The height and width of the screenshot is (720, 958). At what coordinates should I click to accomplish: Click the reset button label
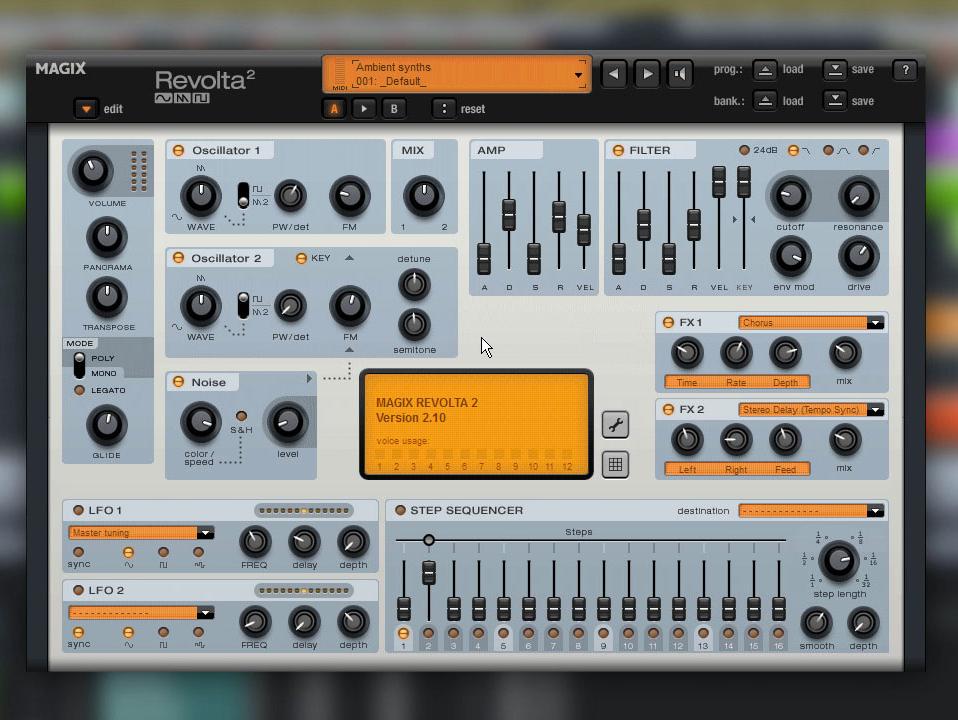(x=473, y=109)
